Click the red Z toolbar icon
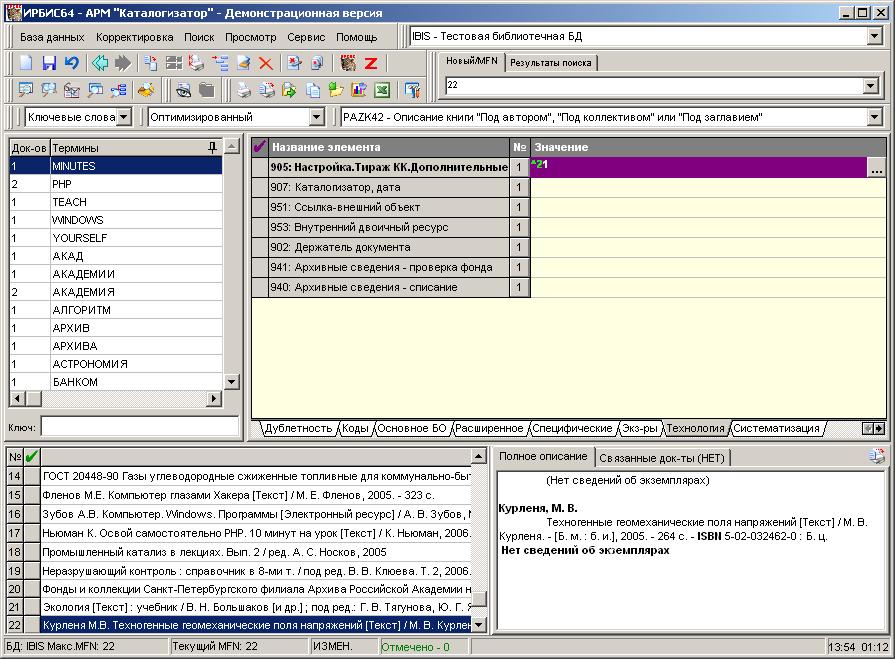The image size is (895, 659). 370,63
